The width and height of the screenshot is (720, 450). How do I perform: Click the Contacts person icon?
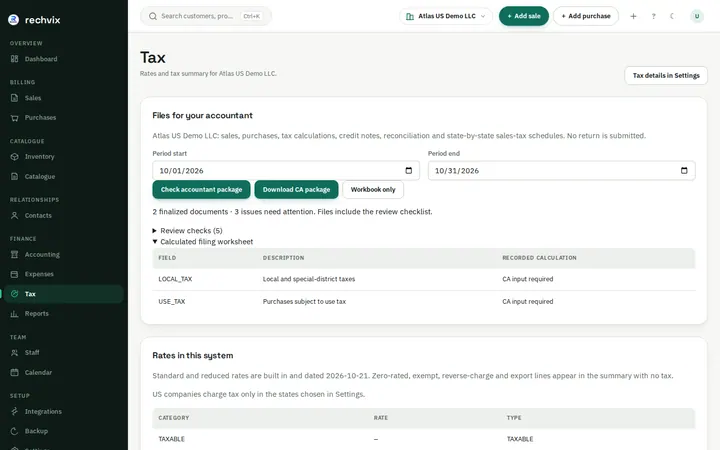click(15, 215)
